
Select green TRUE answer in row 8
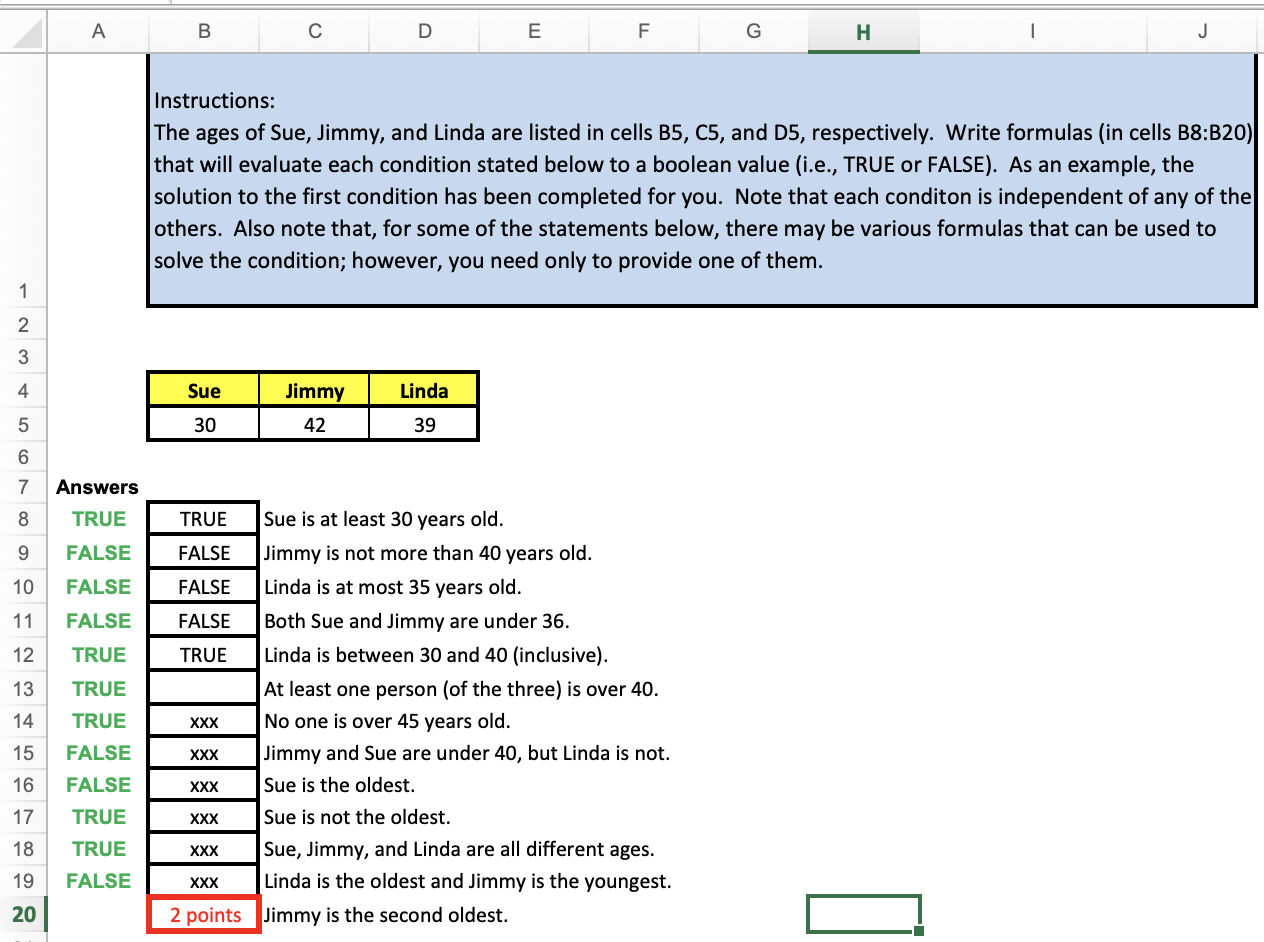pyautogui.click(x=99, y=519)
